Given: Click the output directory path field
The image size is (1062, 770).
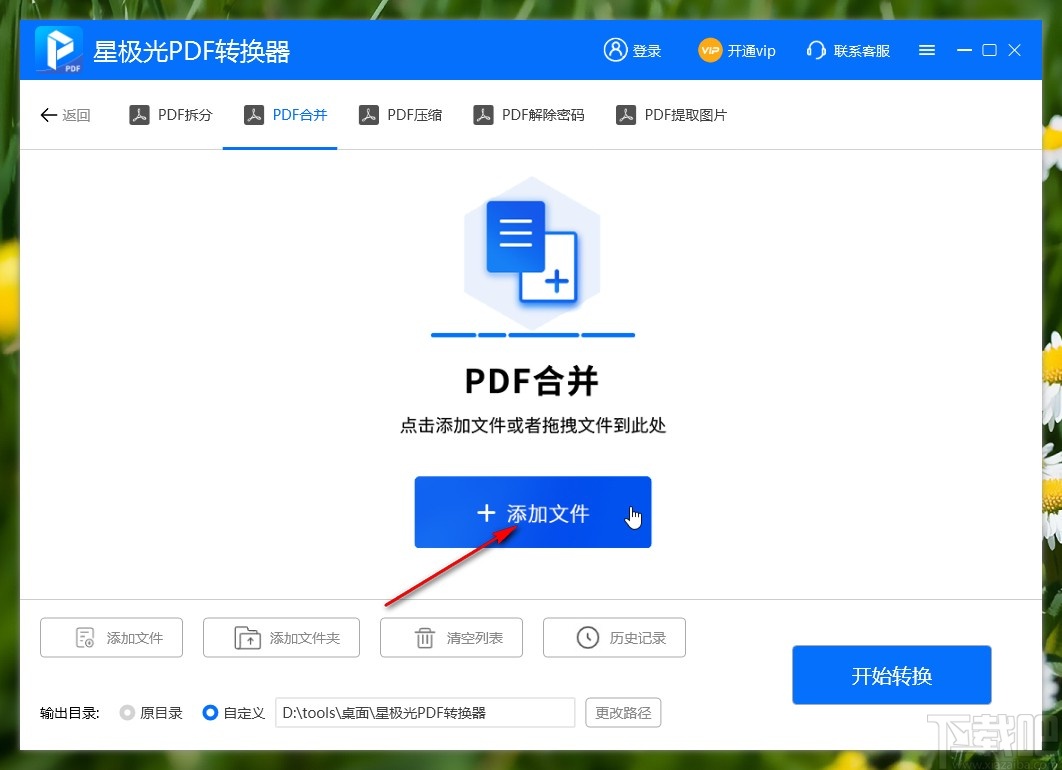Looking at the screenshot, I should (425, 712).
